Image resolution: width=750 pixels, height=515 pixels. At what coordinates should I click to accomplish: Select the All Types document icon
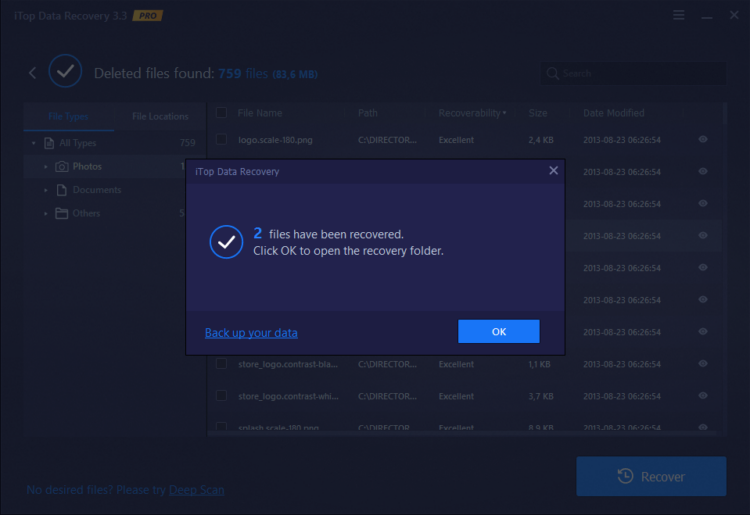tap(49, 143)
